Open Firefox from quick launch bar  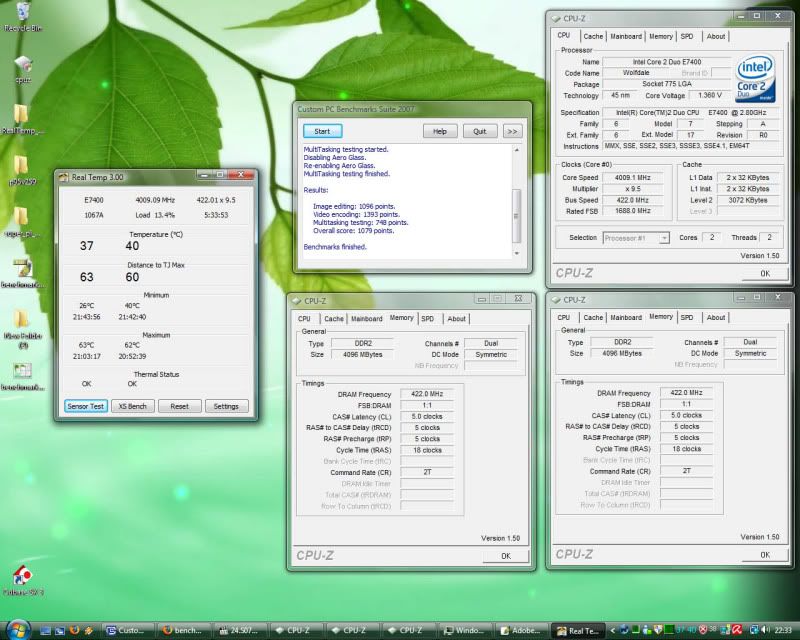coord(74,630)
